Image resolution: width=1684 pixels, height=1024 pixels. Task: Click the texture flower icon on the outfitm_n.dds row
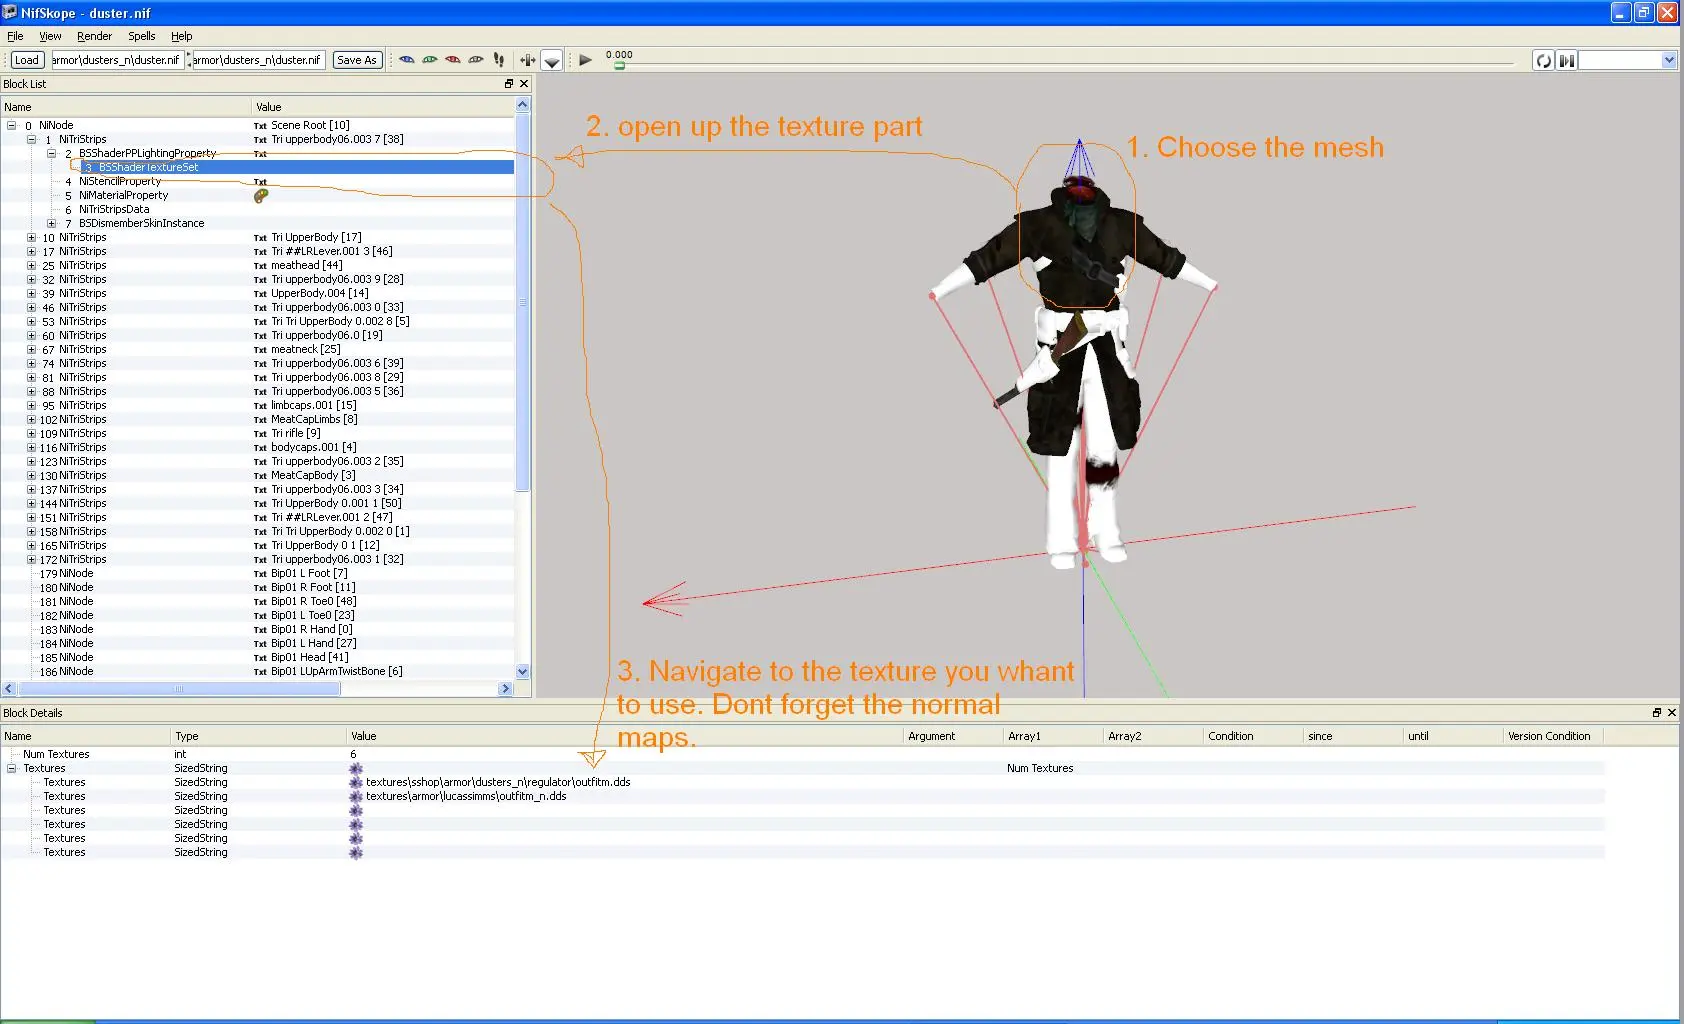click(356, 796)
